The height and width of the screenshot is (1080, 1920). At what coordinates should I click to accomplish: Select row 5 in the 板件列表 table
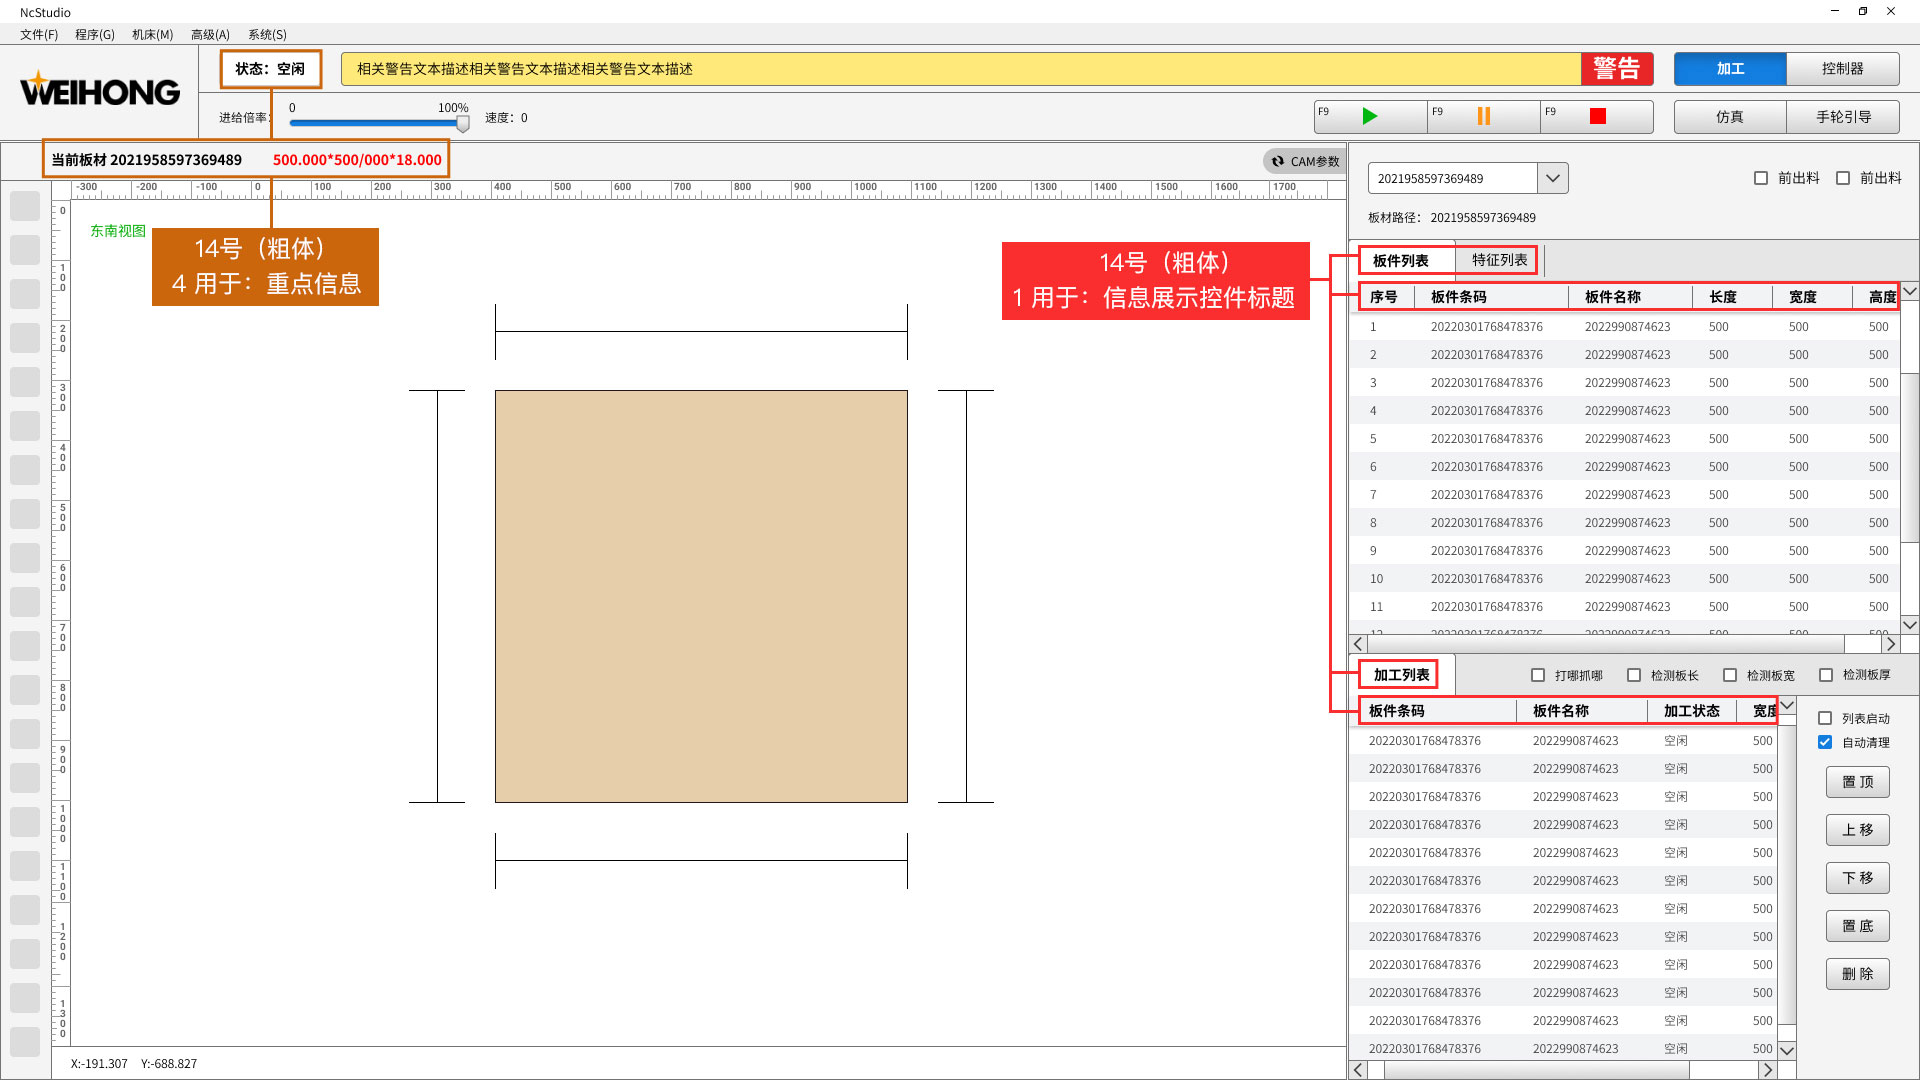(1625, 439)
